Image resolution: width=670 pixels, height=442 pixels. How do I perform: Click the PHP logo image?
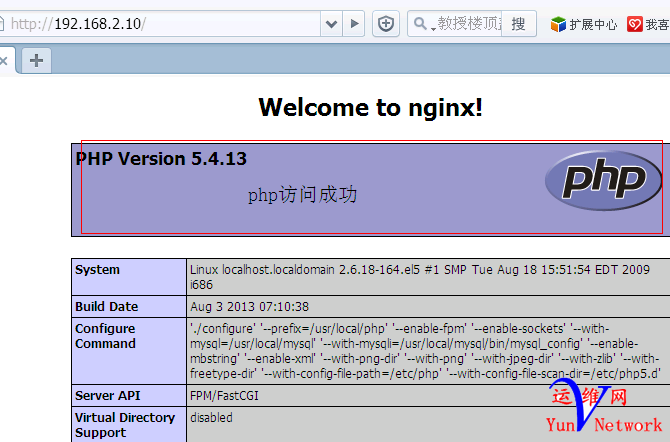pyautogui.click(x=603, y=180)
